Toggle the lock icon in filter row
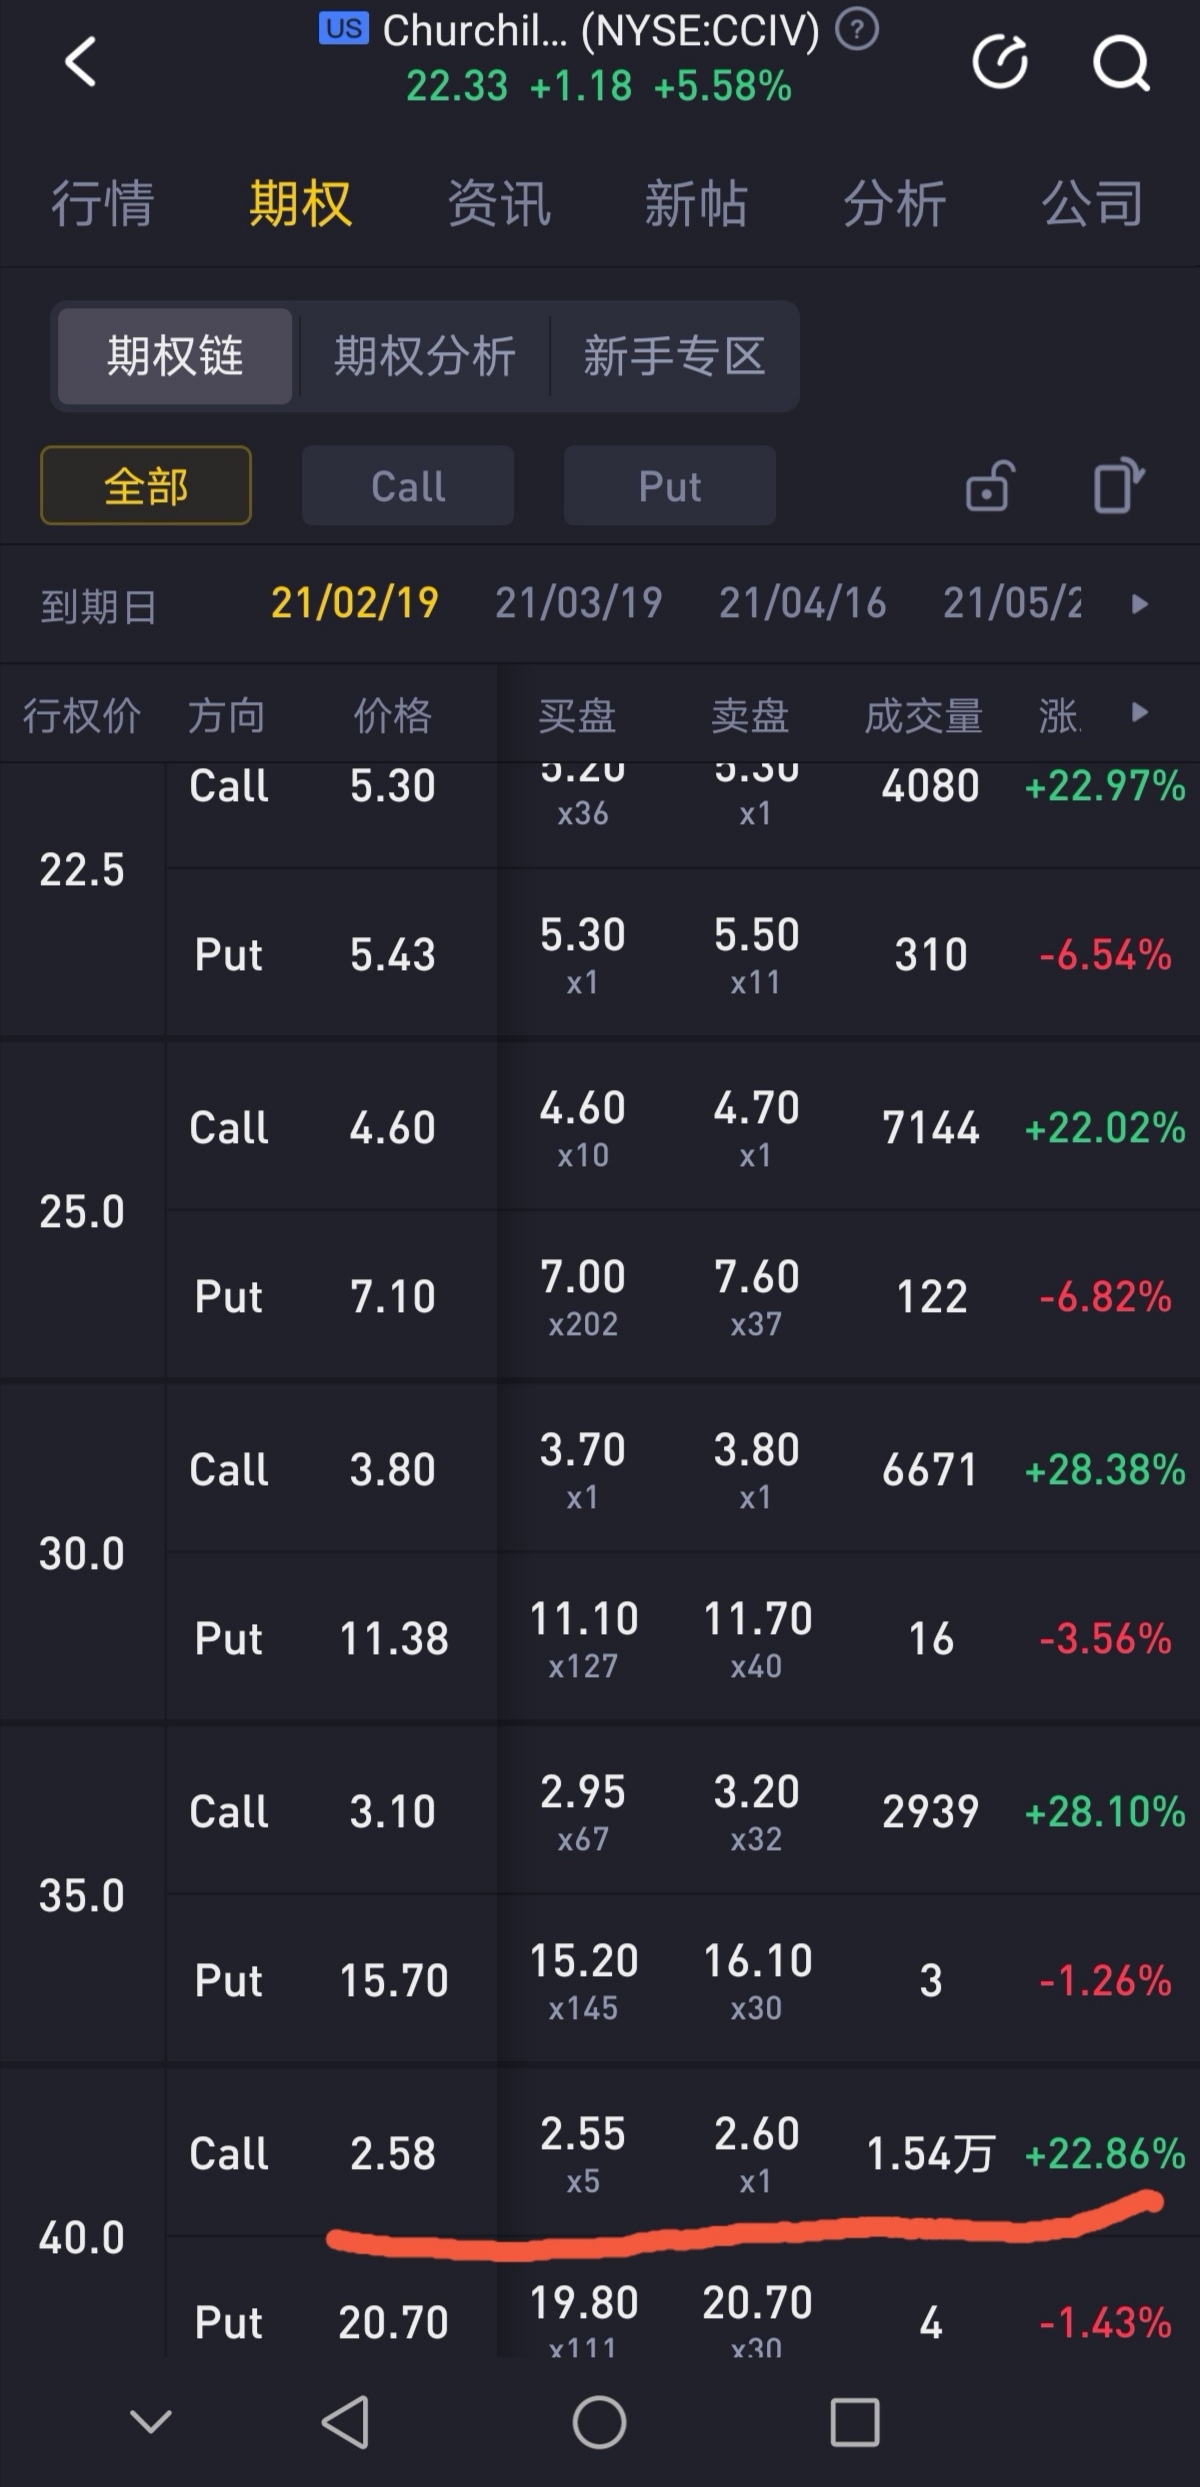The image size is (1200, 2487). pyautogui.click(x=990, y=486)
